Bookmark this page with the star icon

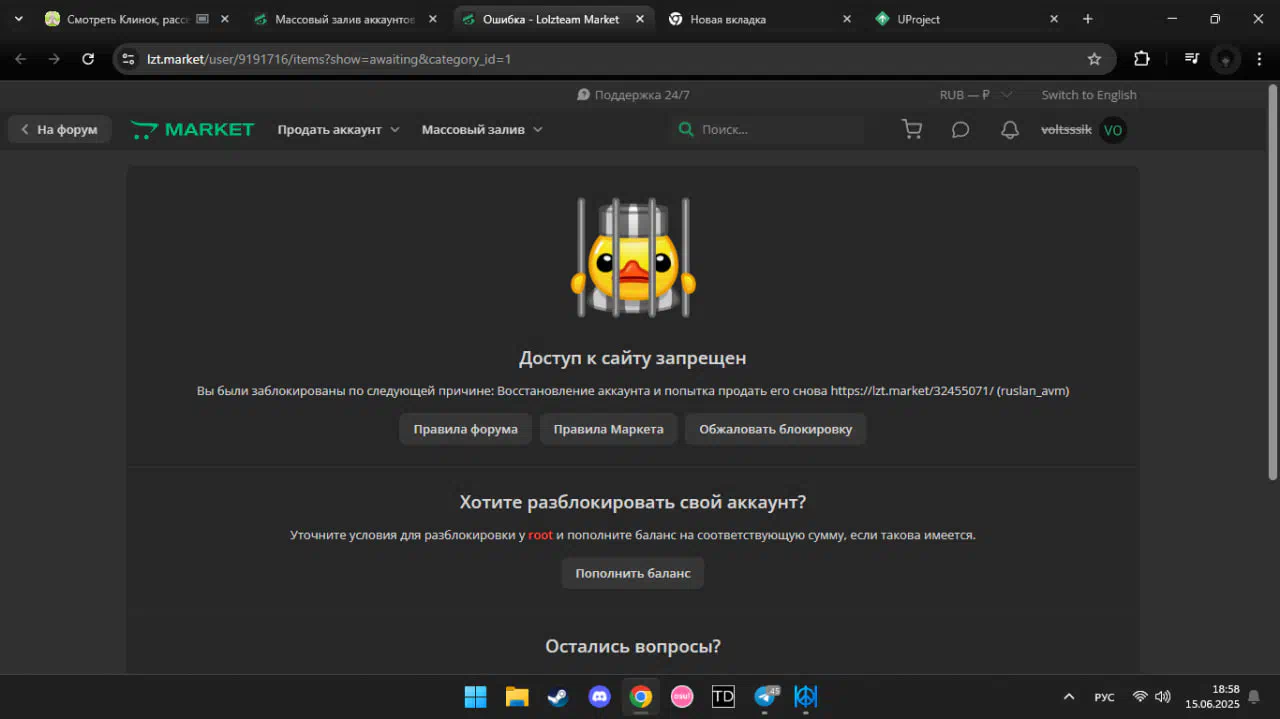(x=1094, y=59)
